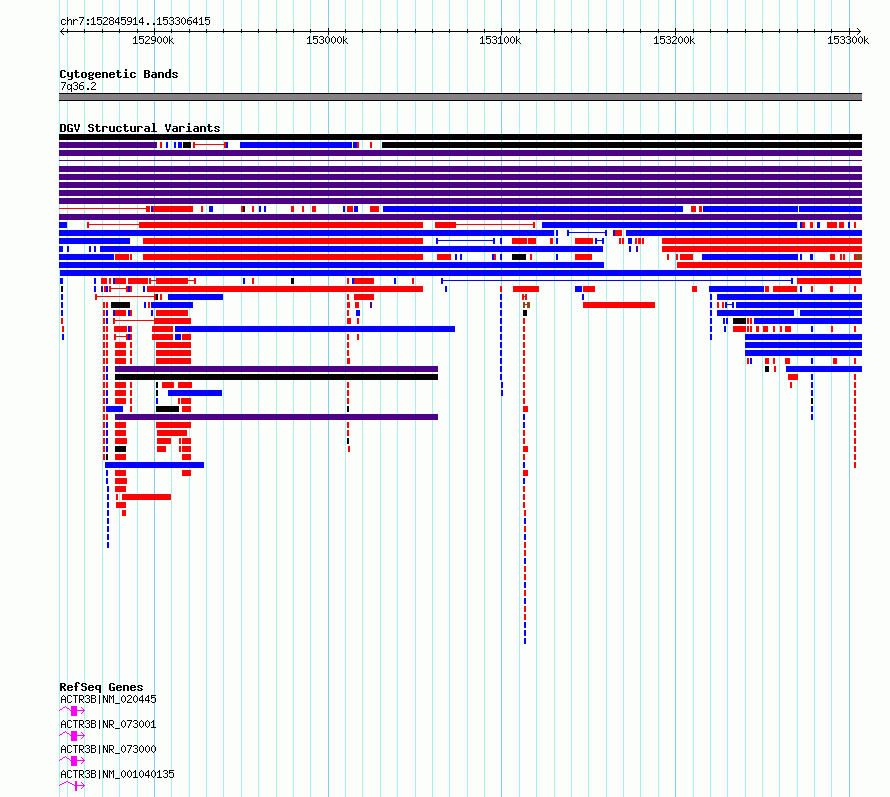Click the chr7:152845914..153306415 coordinate label

pyautogui.click(x=135, y=21)
